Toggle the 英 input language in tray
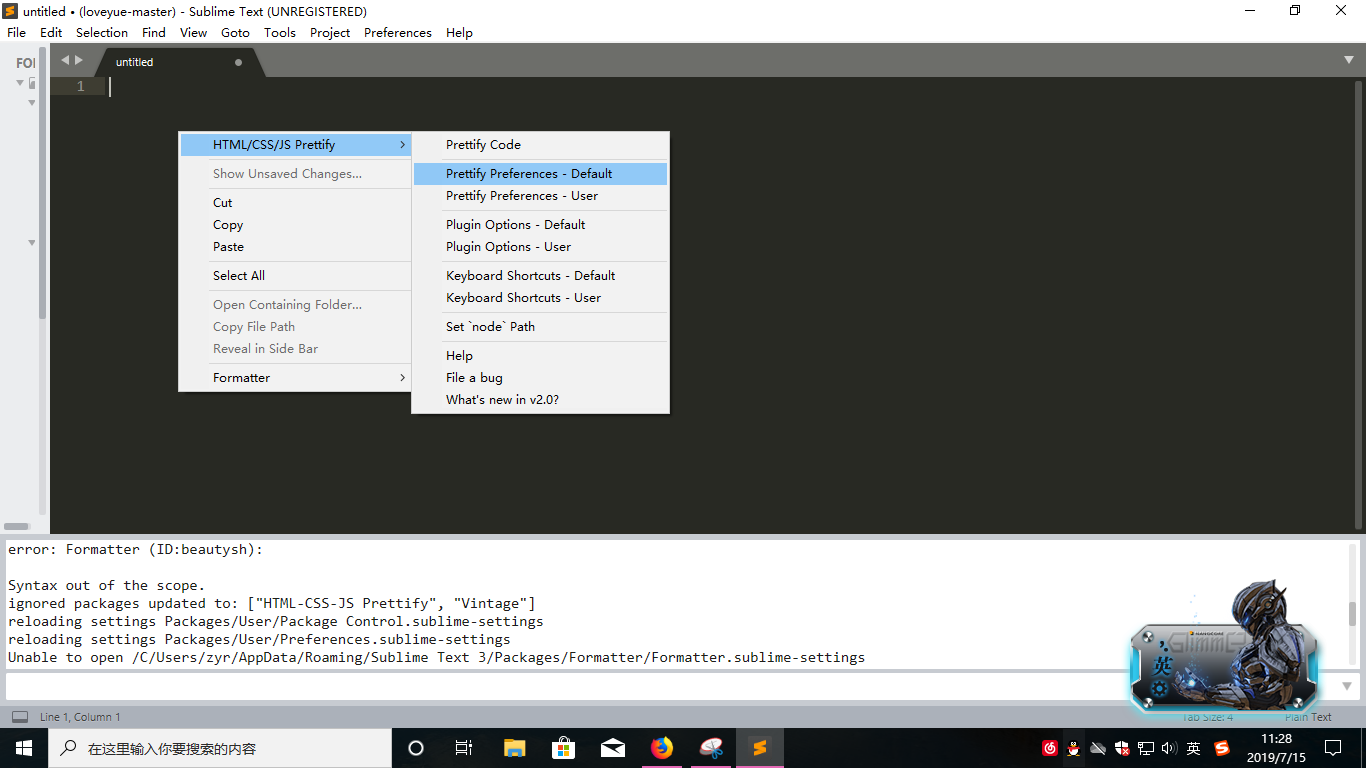The width and height of the screenshot is (1366, 768). pyautogui.click(x=1194, y=748)
